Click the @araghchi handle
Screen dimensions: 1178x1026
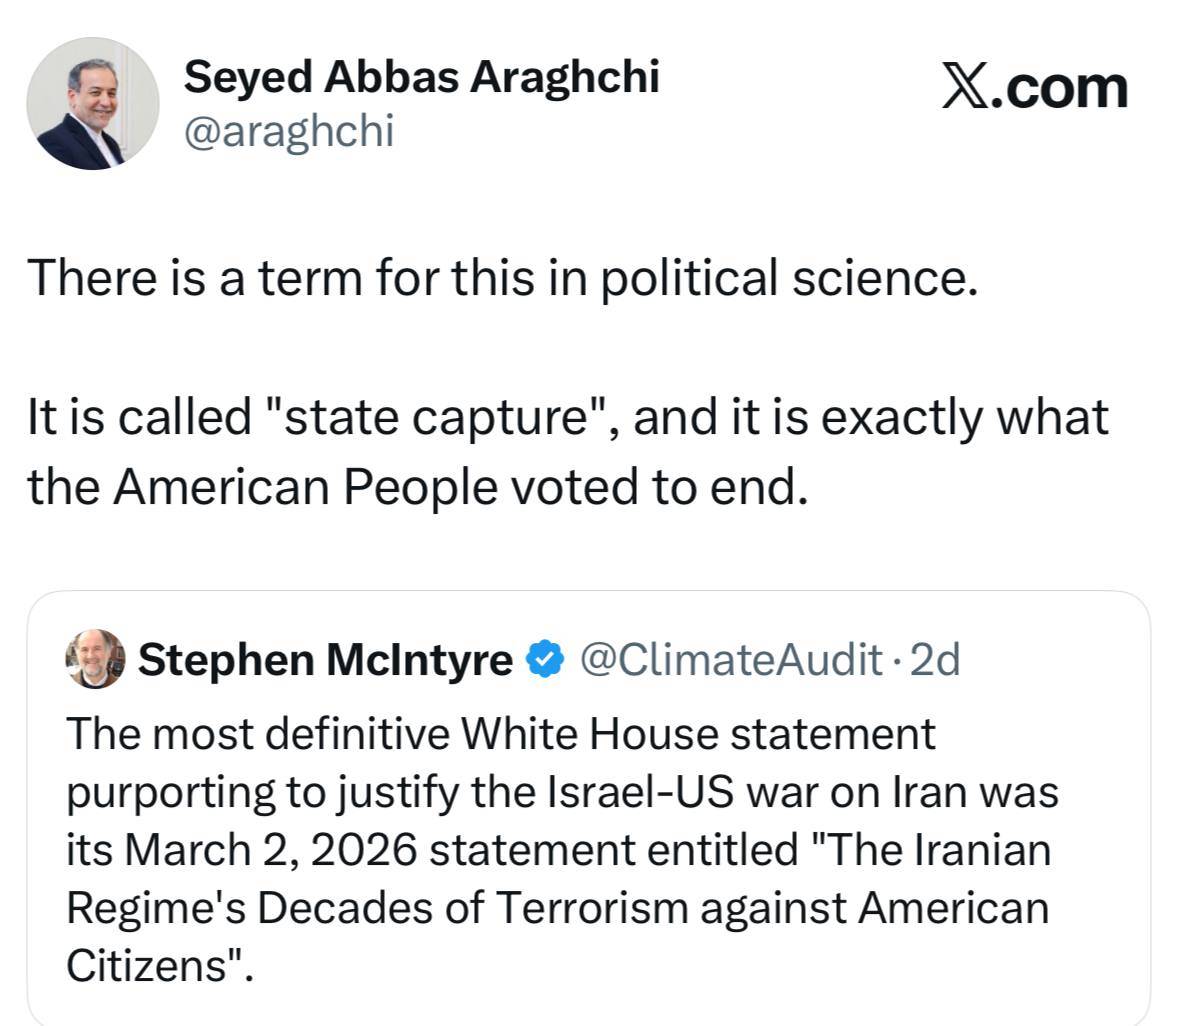tap(289, 131)
